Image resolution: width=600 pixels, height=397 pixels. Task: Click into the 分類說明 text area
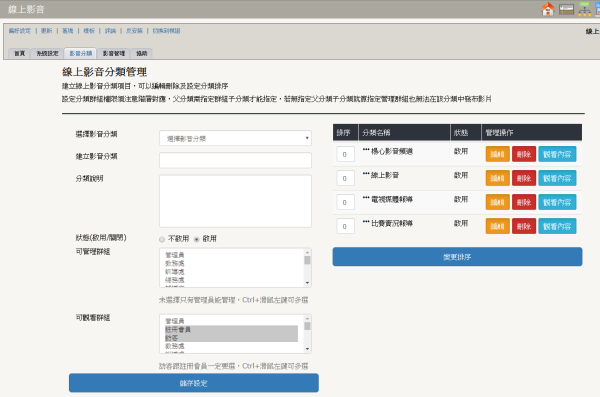[235, 201]
